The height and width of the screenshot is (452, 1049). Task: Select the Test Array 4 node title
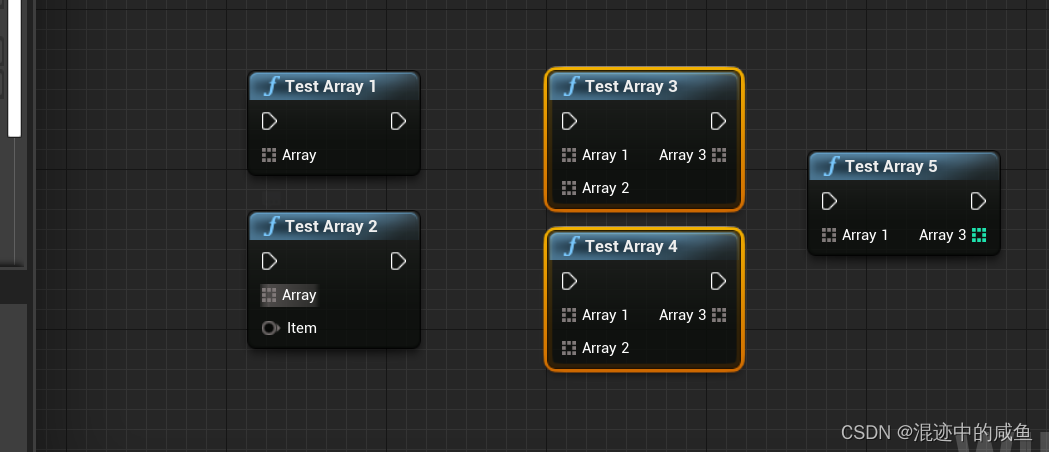tap(631, 246)
